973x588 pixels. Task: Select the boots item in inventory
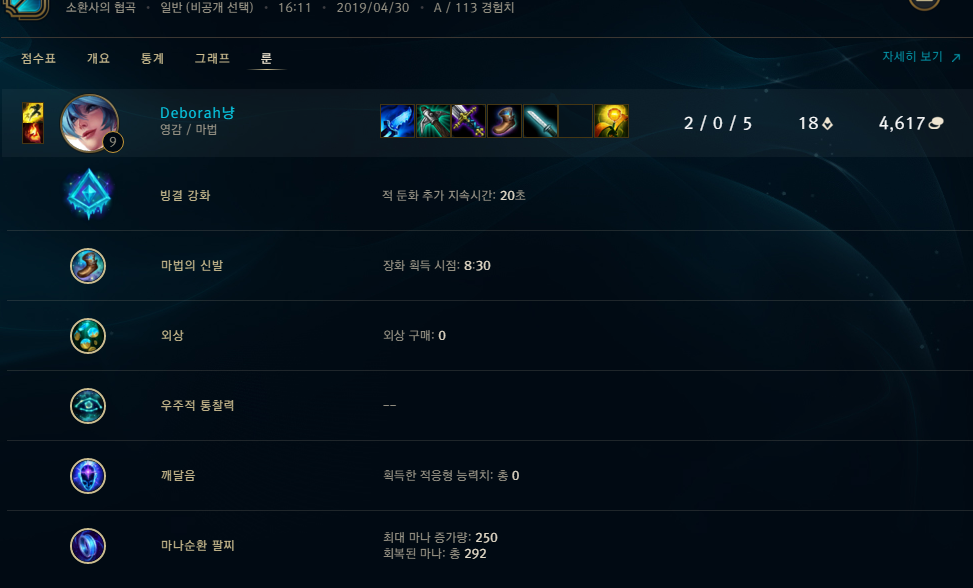point(504,121)
